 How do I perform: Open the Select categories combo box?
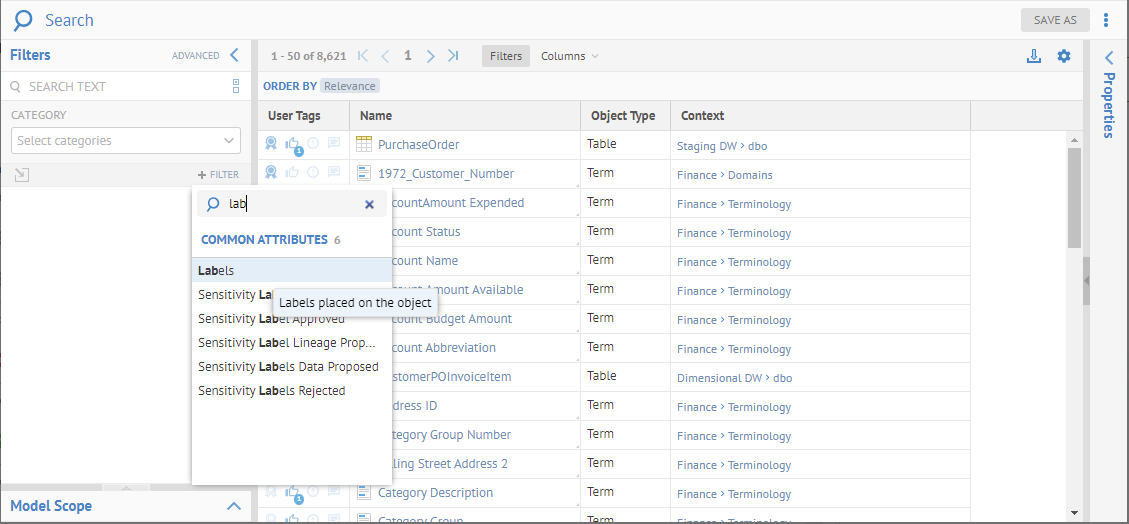click(x=126, y=141)
